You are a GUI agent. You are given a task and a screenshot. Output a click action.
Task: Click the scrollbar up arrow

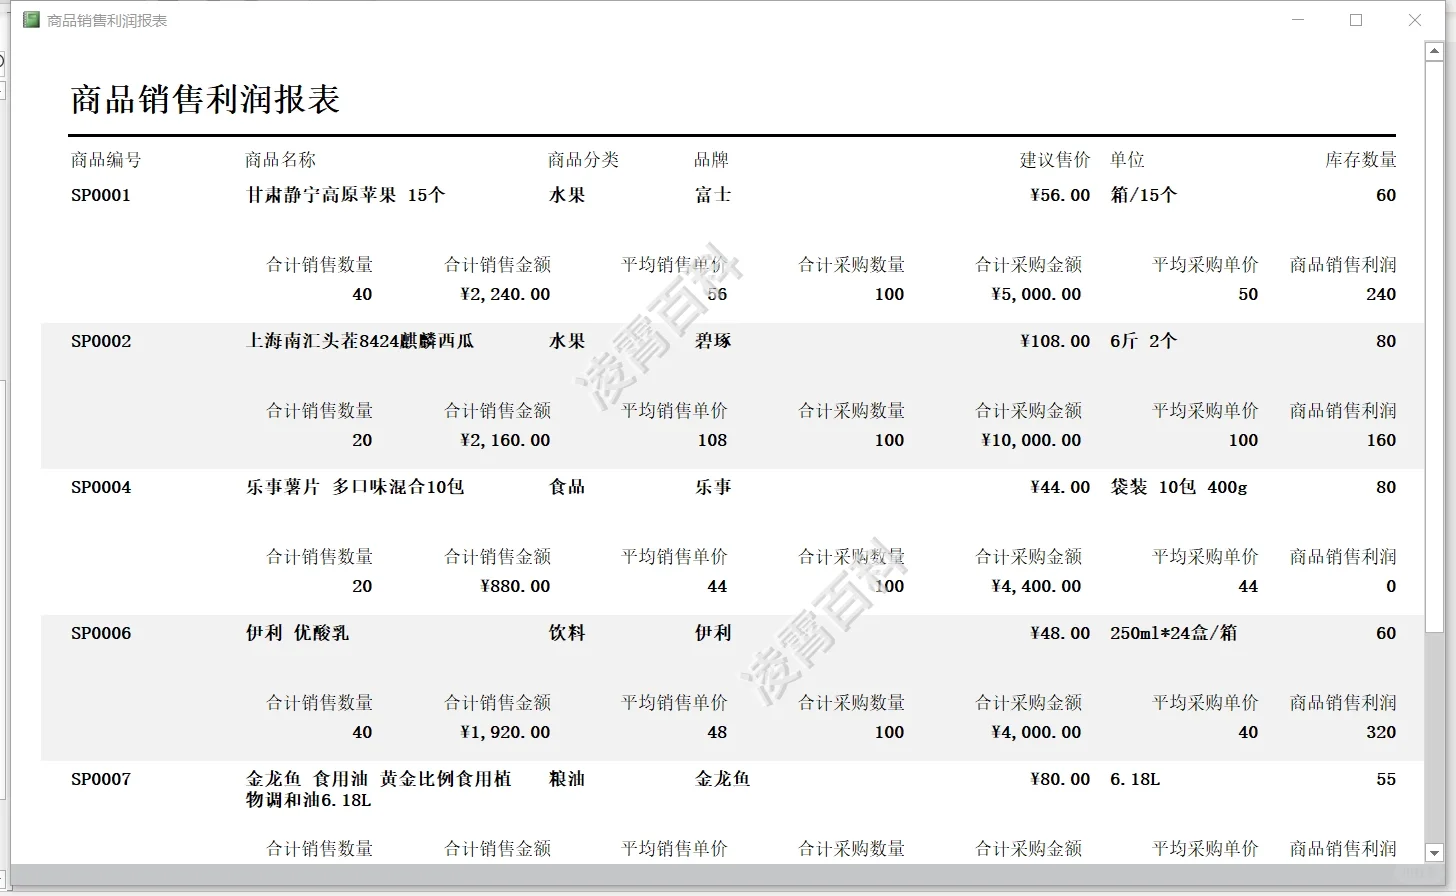click(x=1434, y=52)
